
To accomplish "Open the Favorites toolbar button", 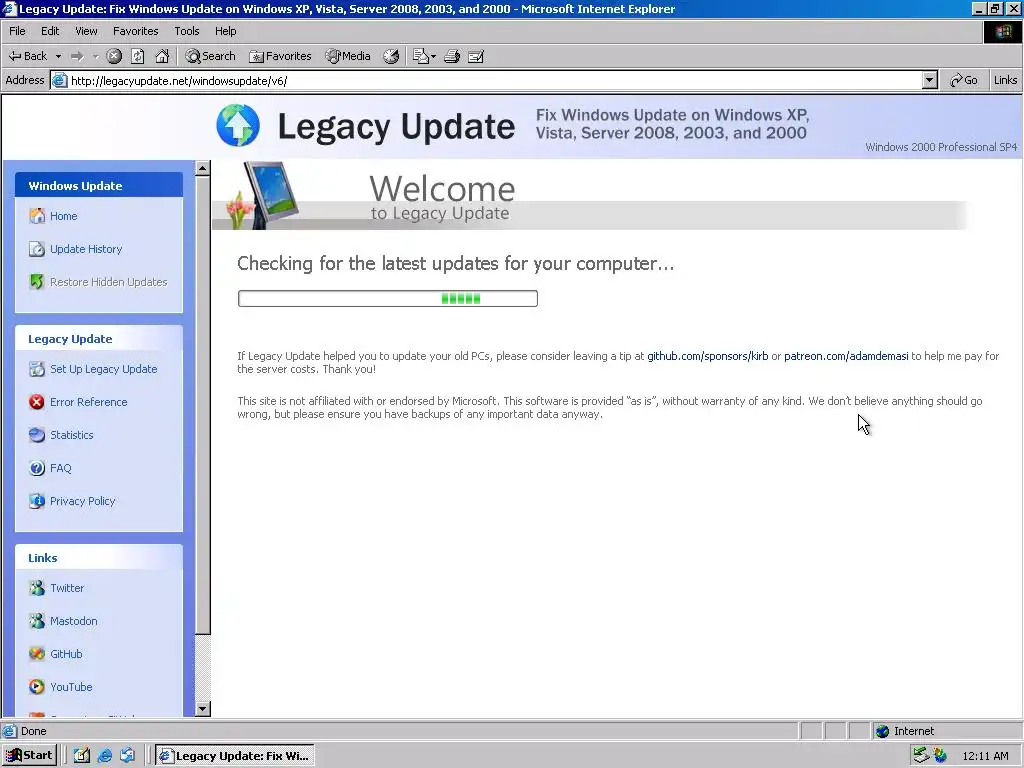I will coord(281,56).
